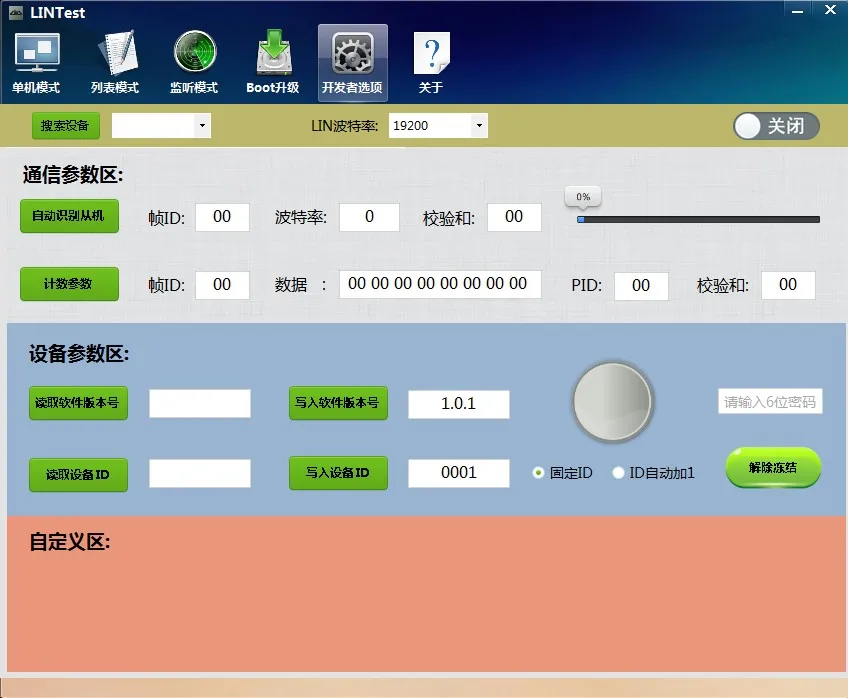Screen dimensions: 848x698
Task: Click the 读取软件版本号 button
Action: point(78,403)
